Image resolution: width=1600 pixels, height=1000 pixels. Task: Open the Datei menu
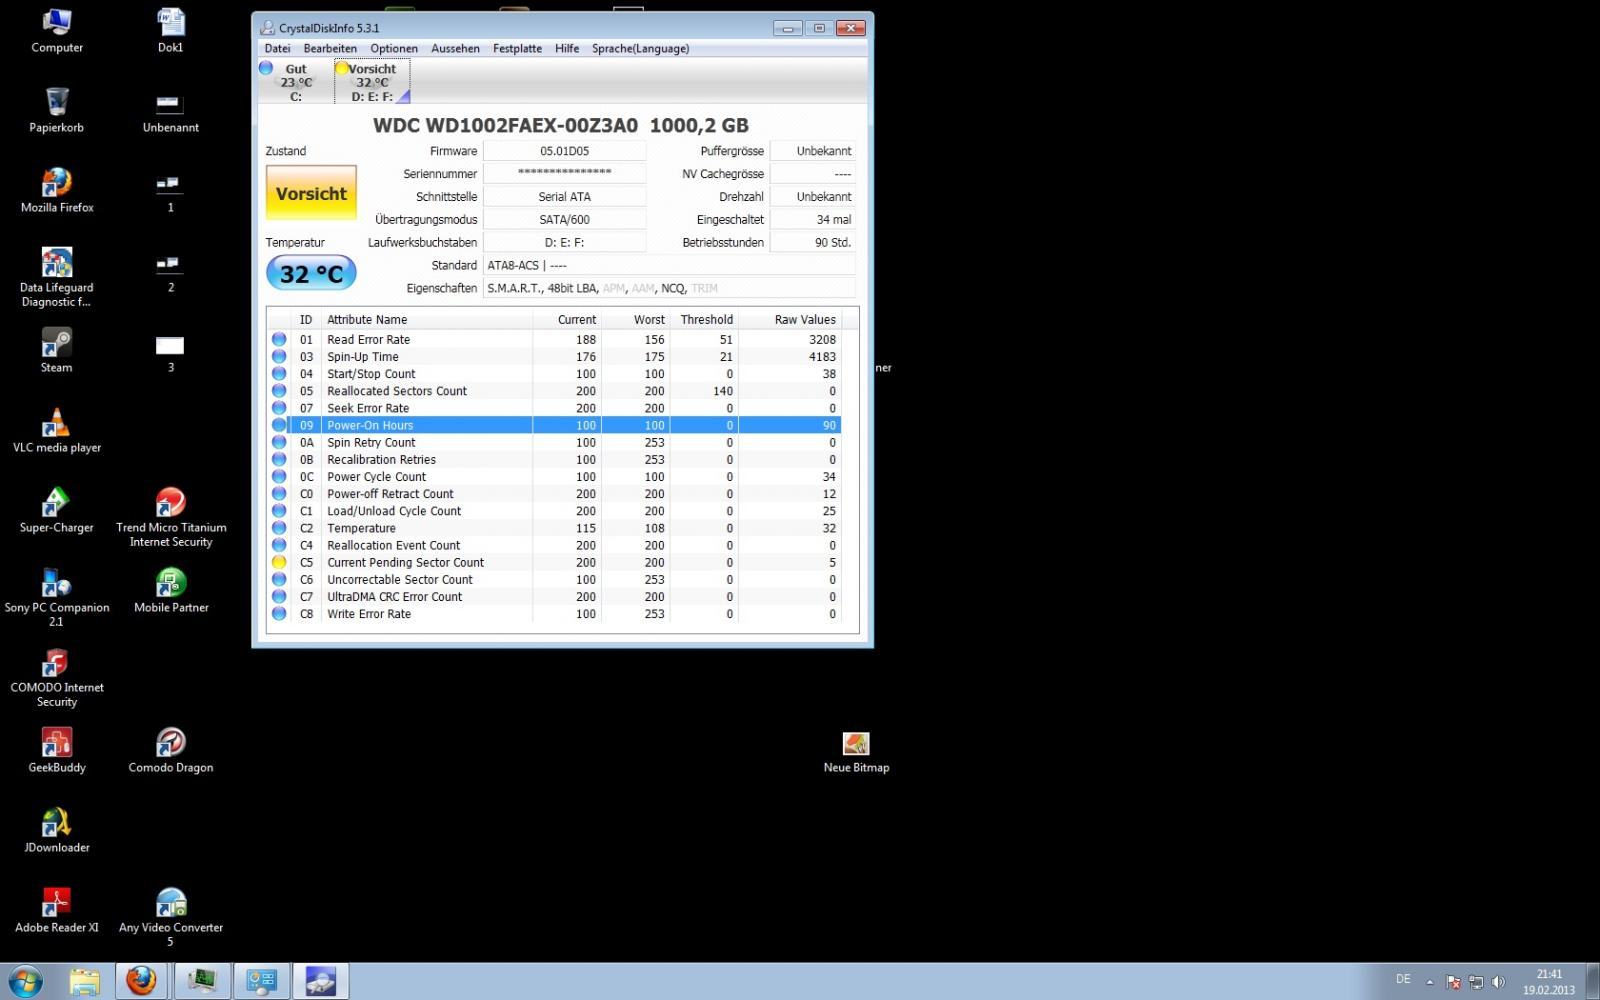pos(277,48)
